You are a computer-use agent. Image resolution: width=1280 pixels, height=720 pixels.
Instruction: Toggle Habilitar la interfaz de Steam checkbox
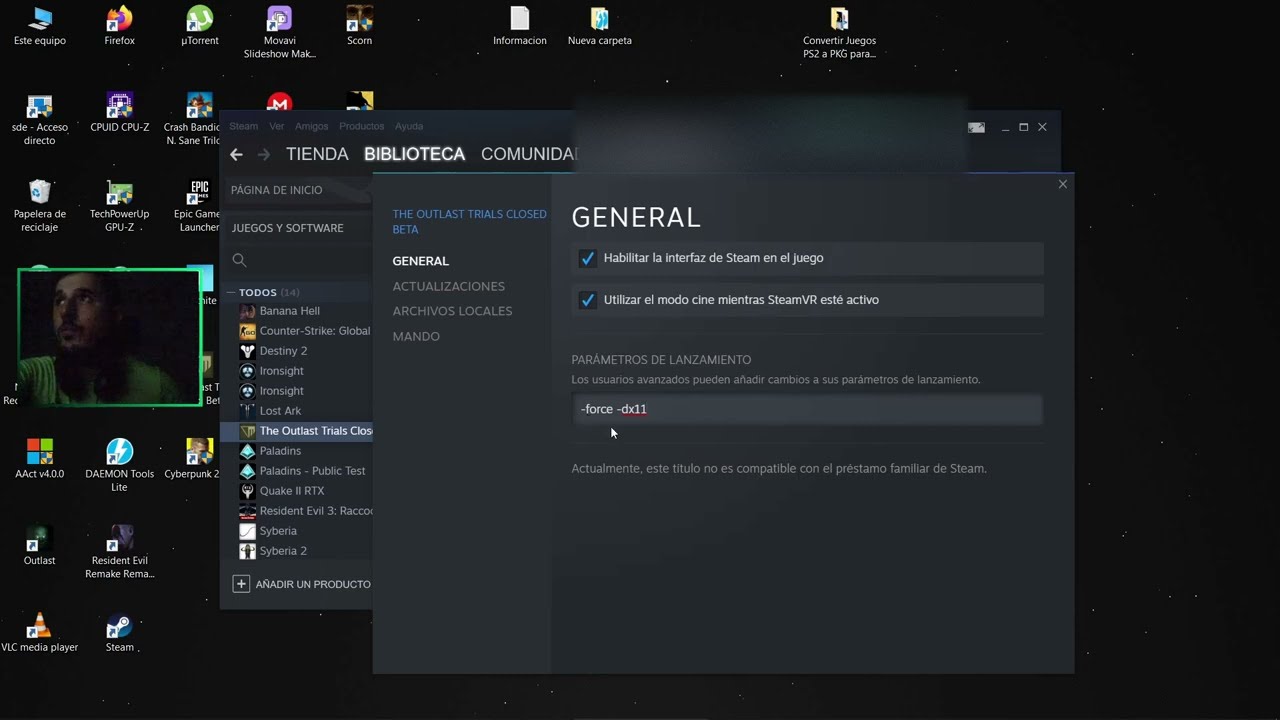click(587, 258)
